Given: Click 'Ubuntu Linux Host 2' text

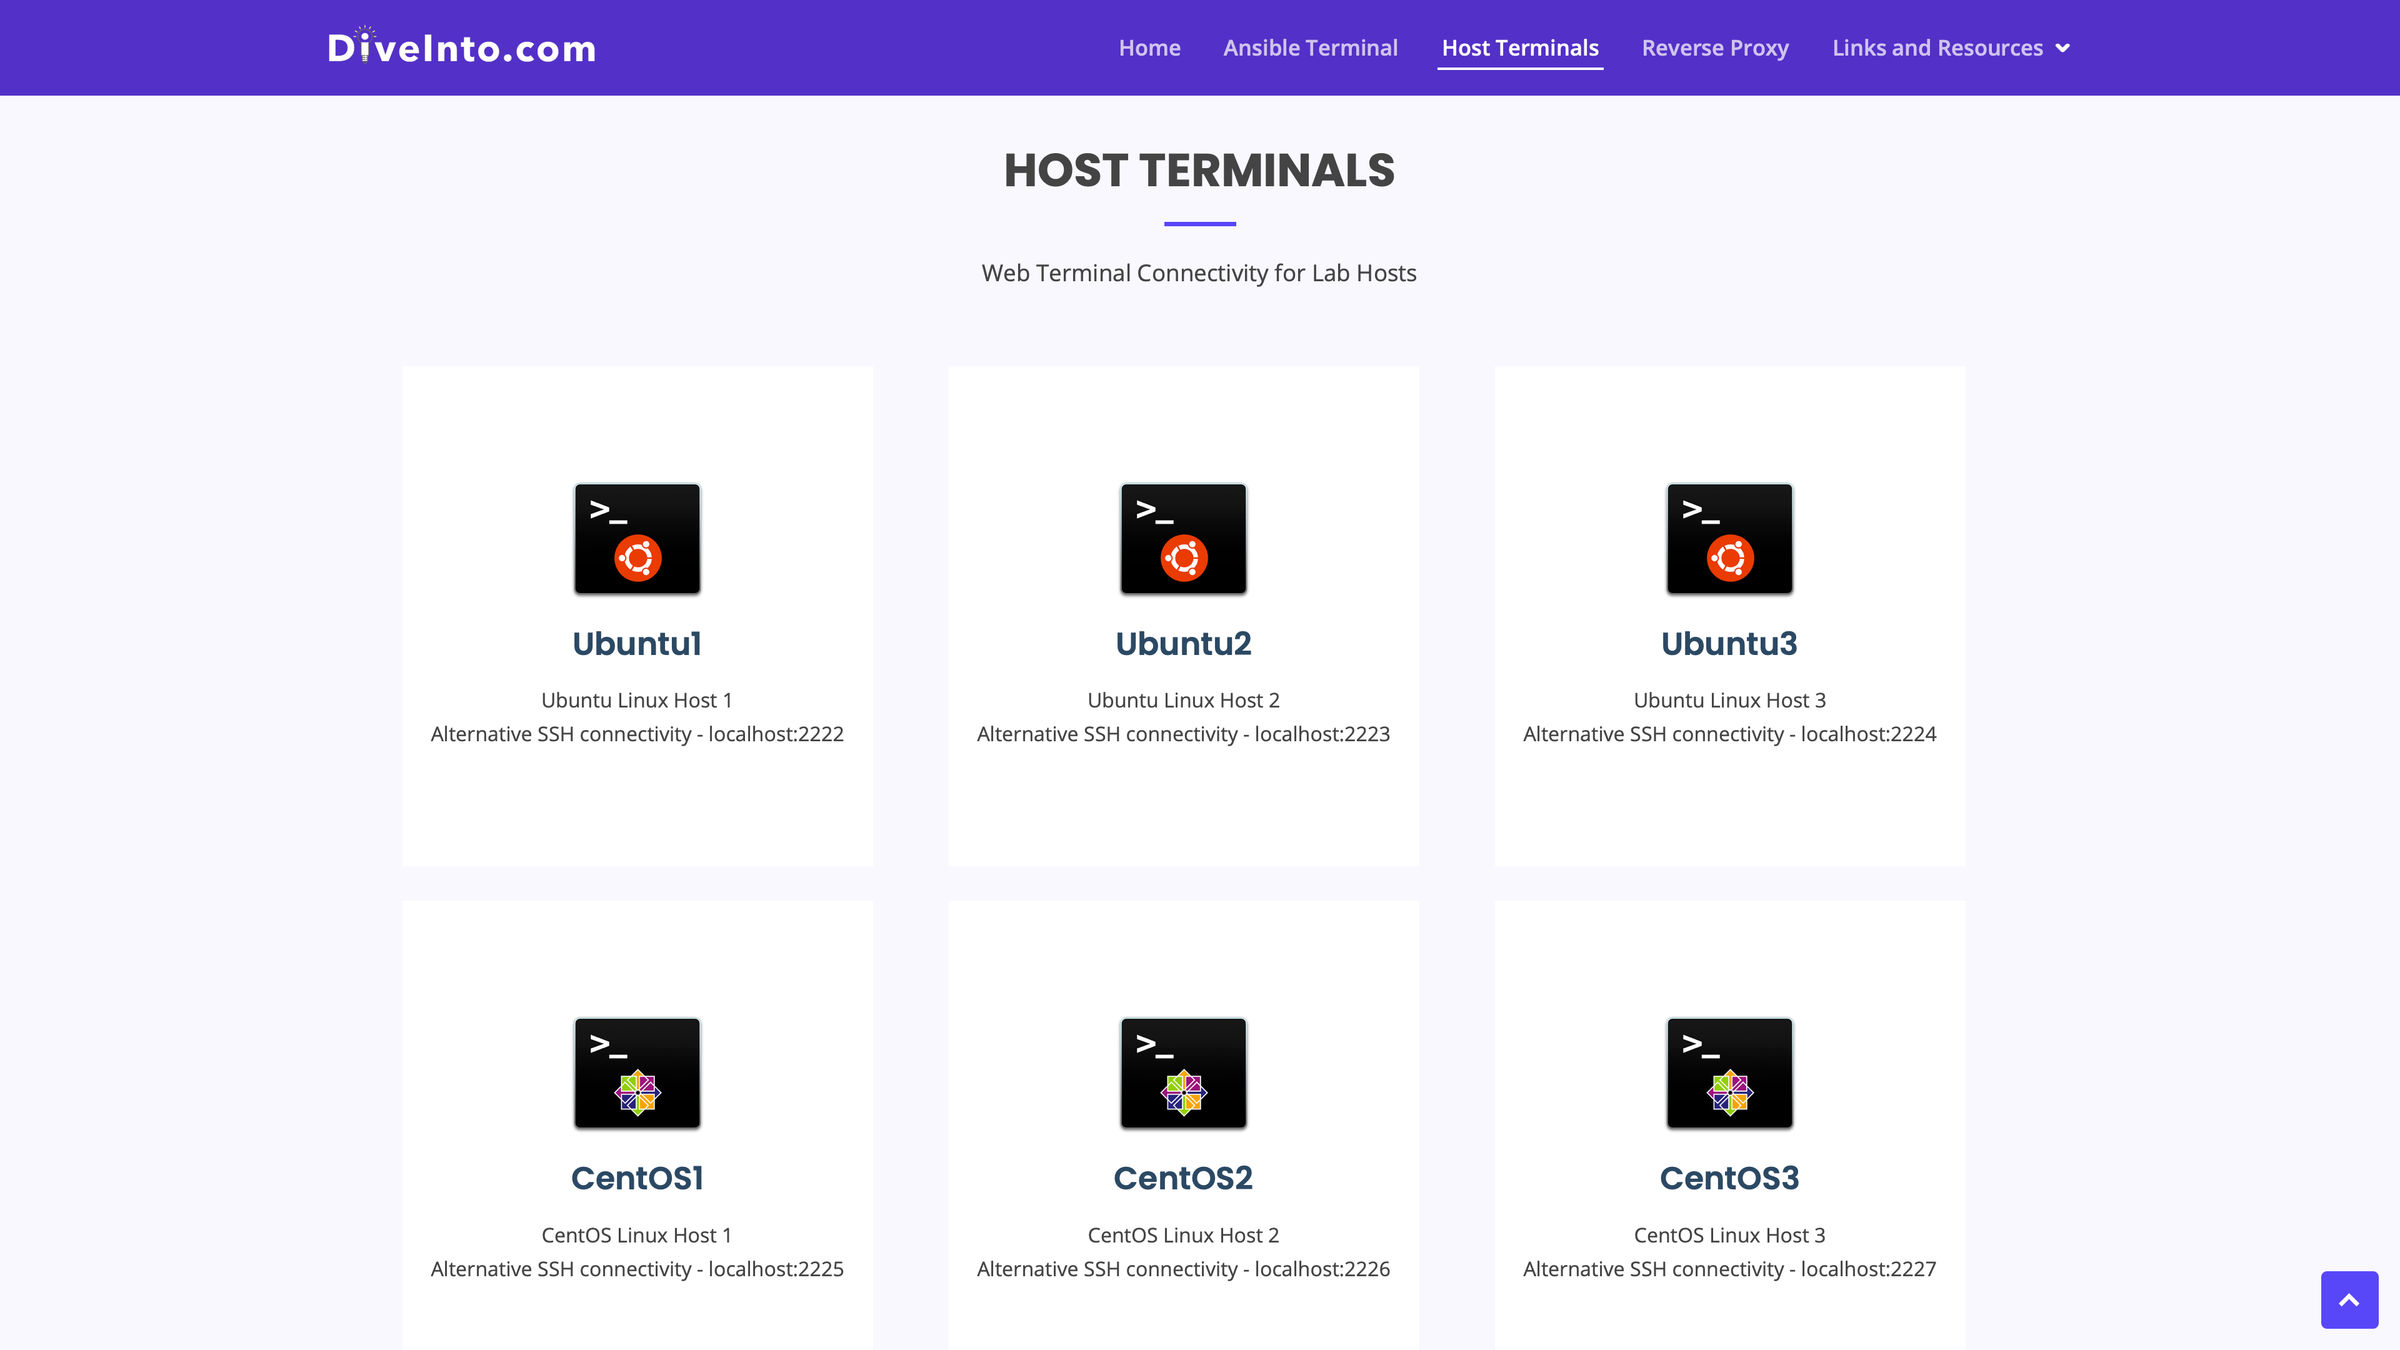Looking at the screenshot, I should [1183, 700].
